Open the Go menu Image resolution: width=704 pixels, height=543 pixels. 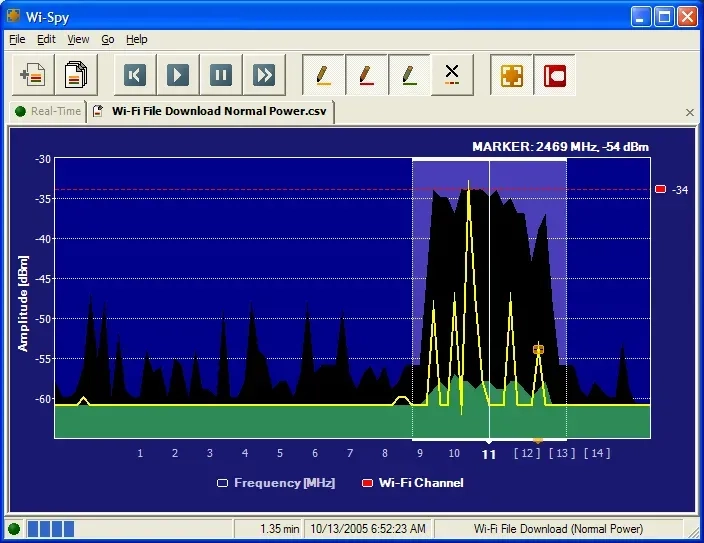click(x=107, y=40)
